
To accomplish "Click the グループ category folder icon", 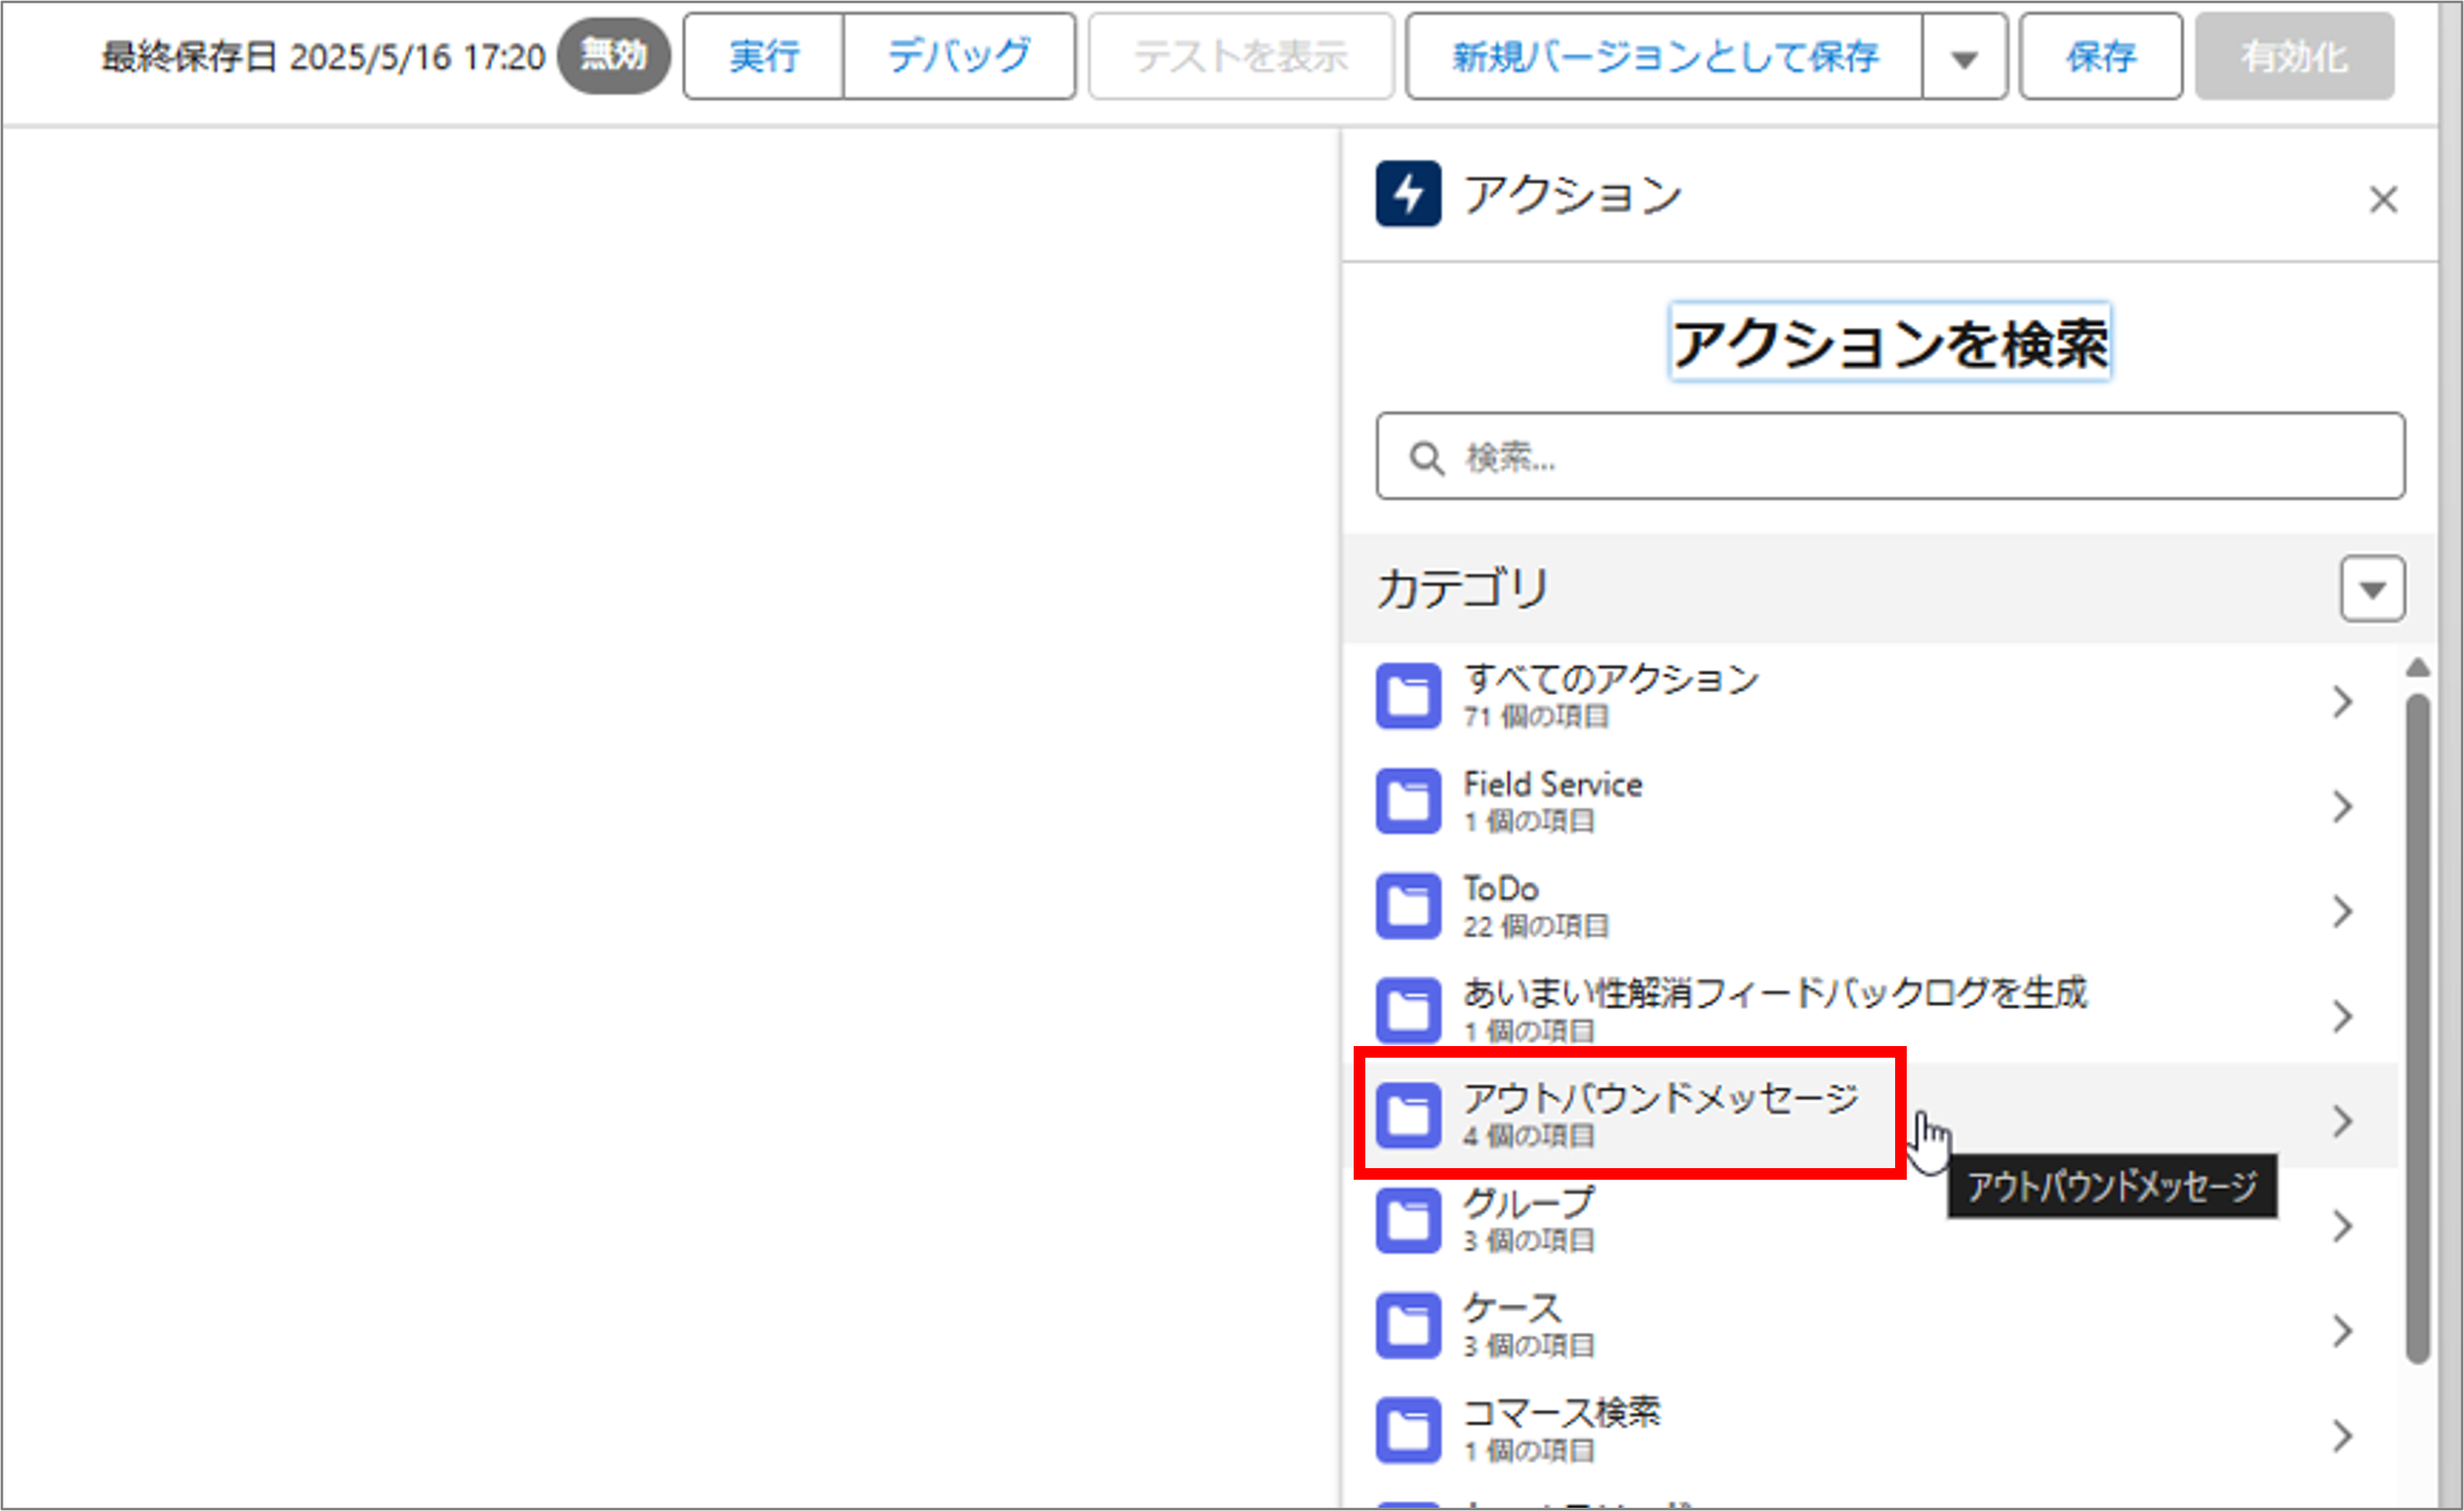I will coord(1409,1220).
